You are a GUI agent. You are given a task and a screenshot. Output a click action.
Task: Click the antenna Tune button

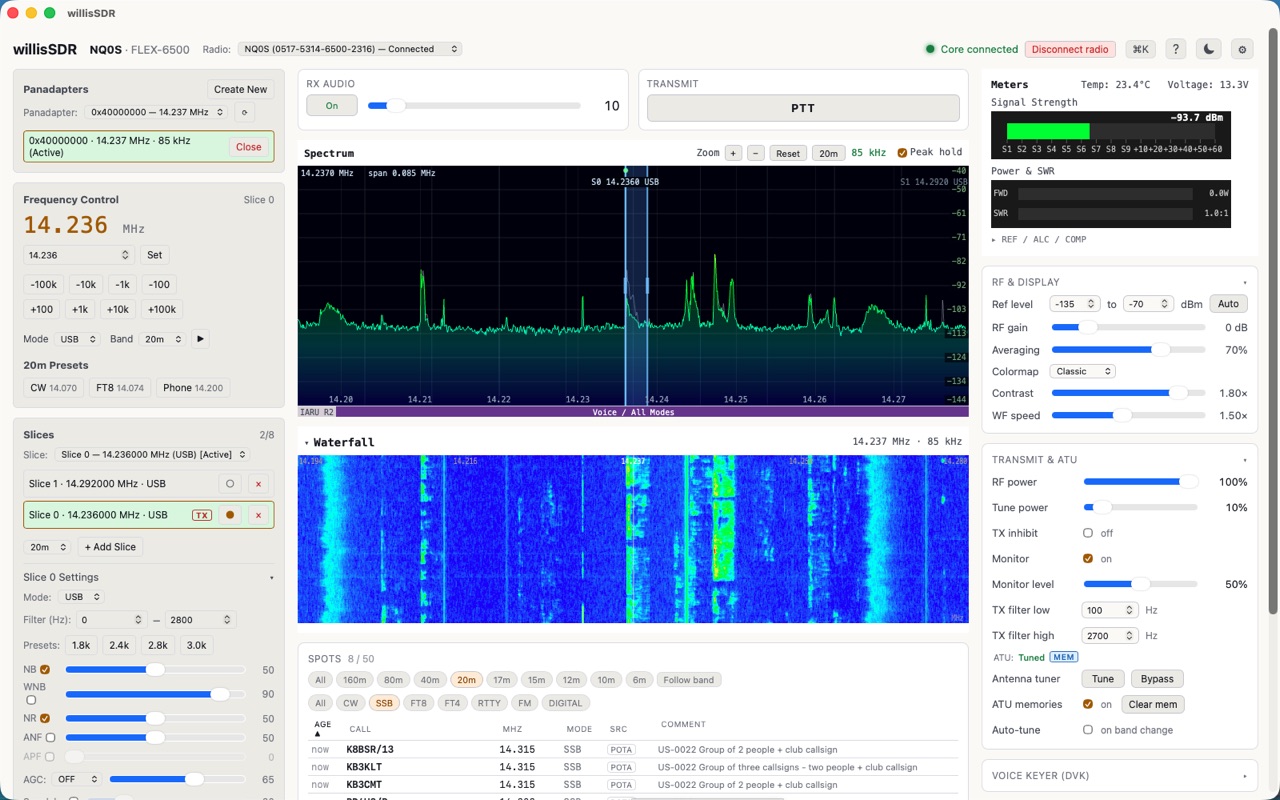click(x=1103, y=679)
